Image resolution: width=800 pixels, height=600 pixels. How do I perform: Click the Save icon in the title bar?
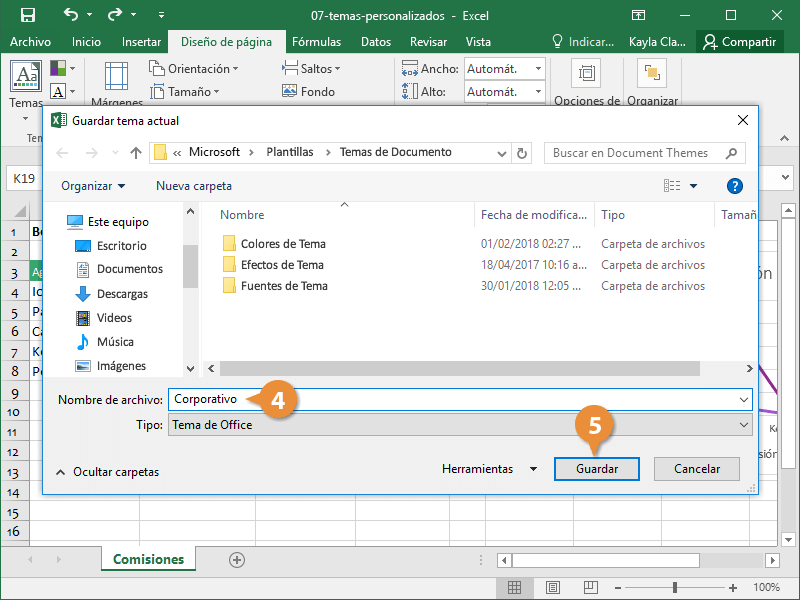(27, 15)
